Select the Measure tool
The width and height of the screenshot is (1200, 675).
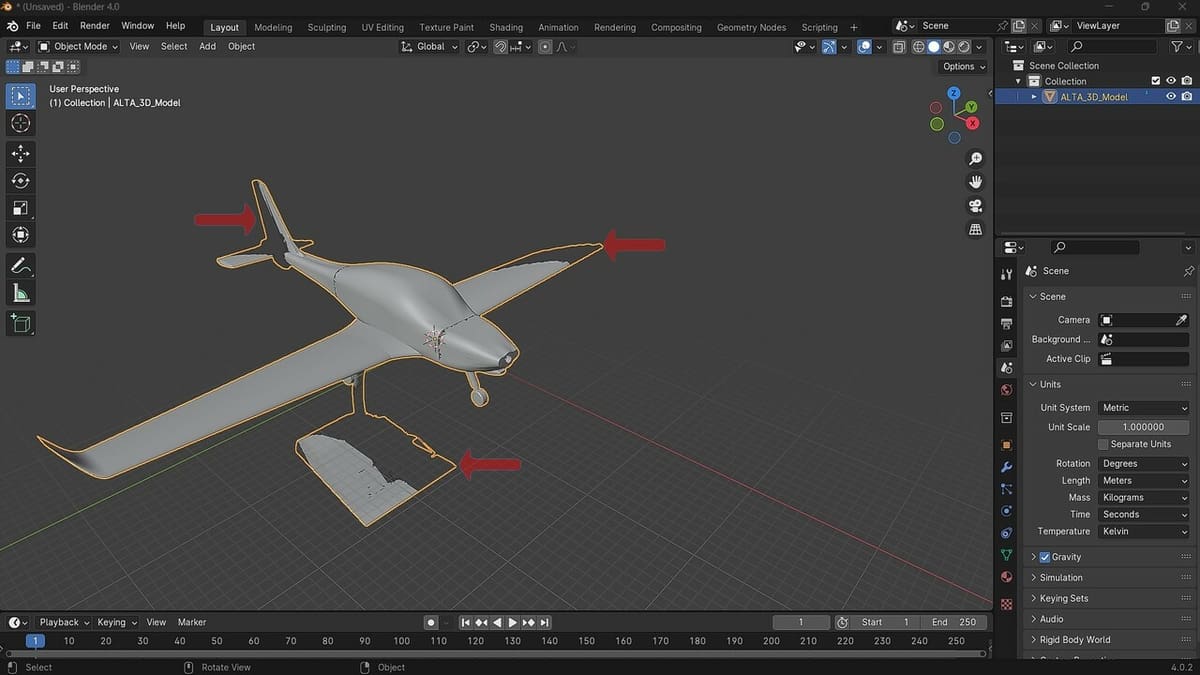click(x=20, y=293)
